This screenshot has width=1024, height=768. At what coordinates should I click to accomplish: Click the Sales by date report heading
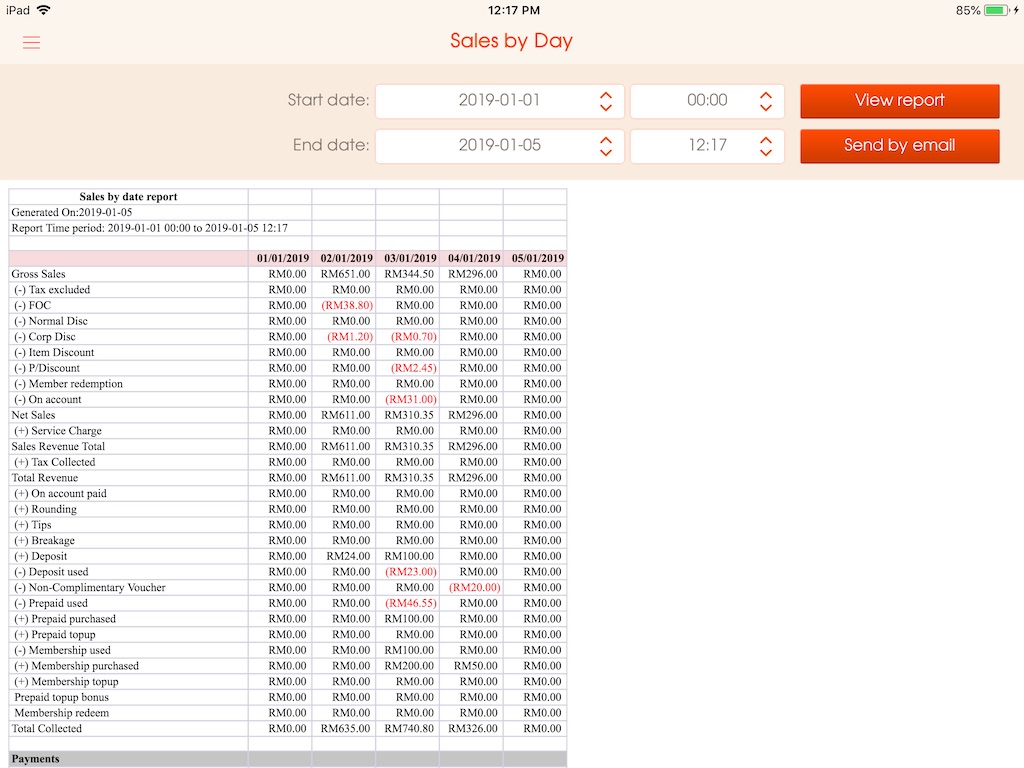(x=128, y=197)
